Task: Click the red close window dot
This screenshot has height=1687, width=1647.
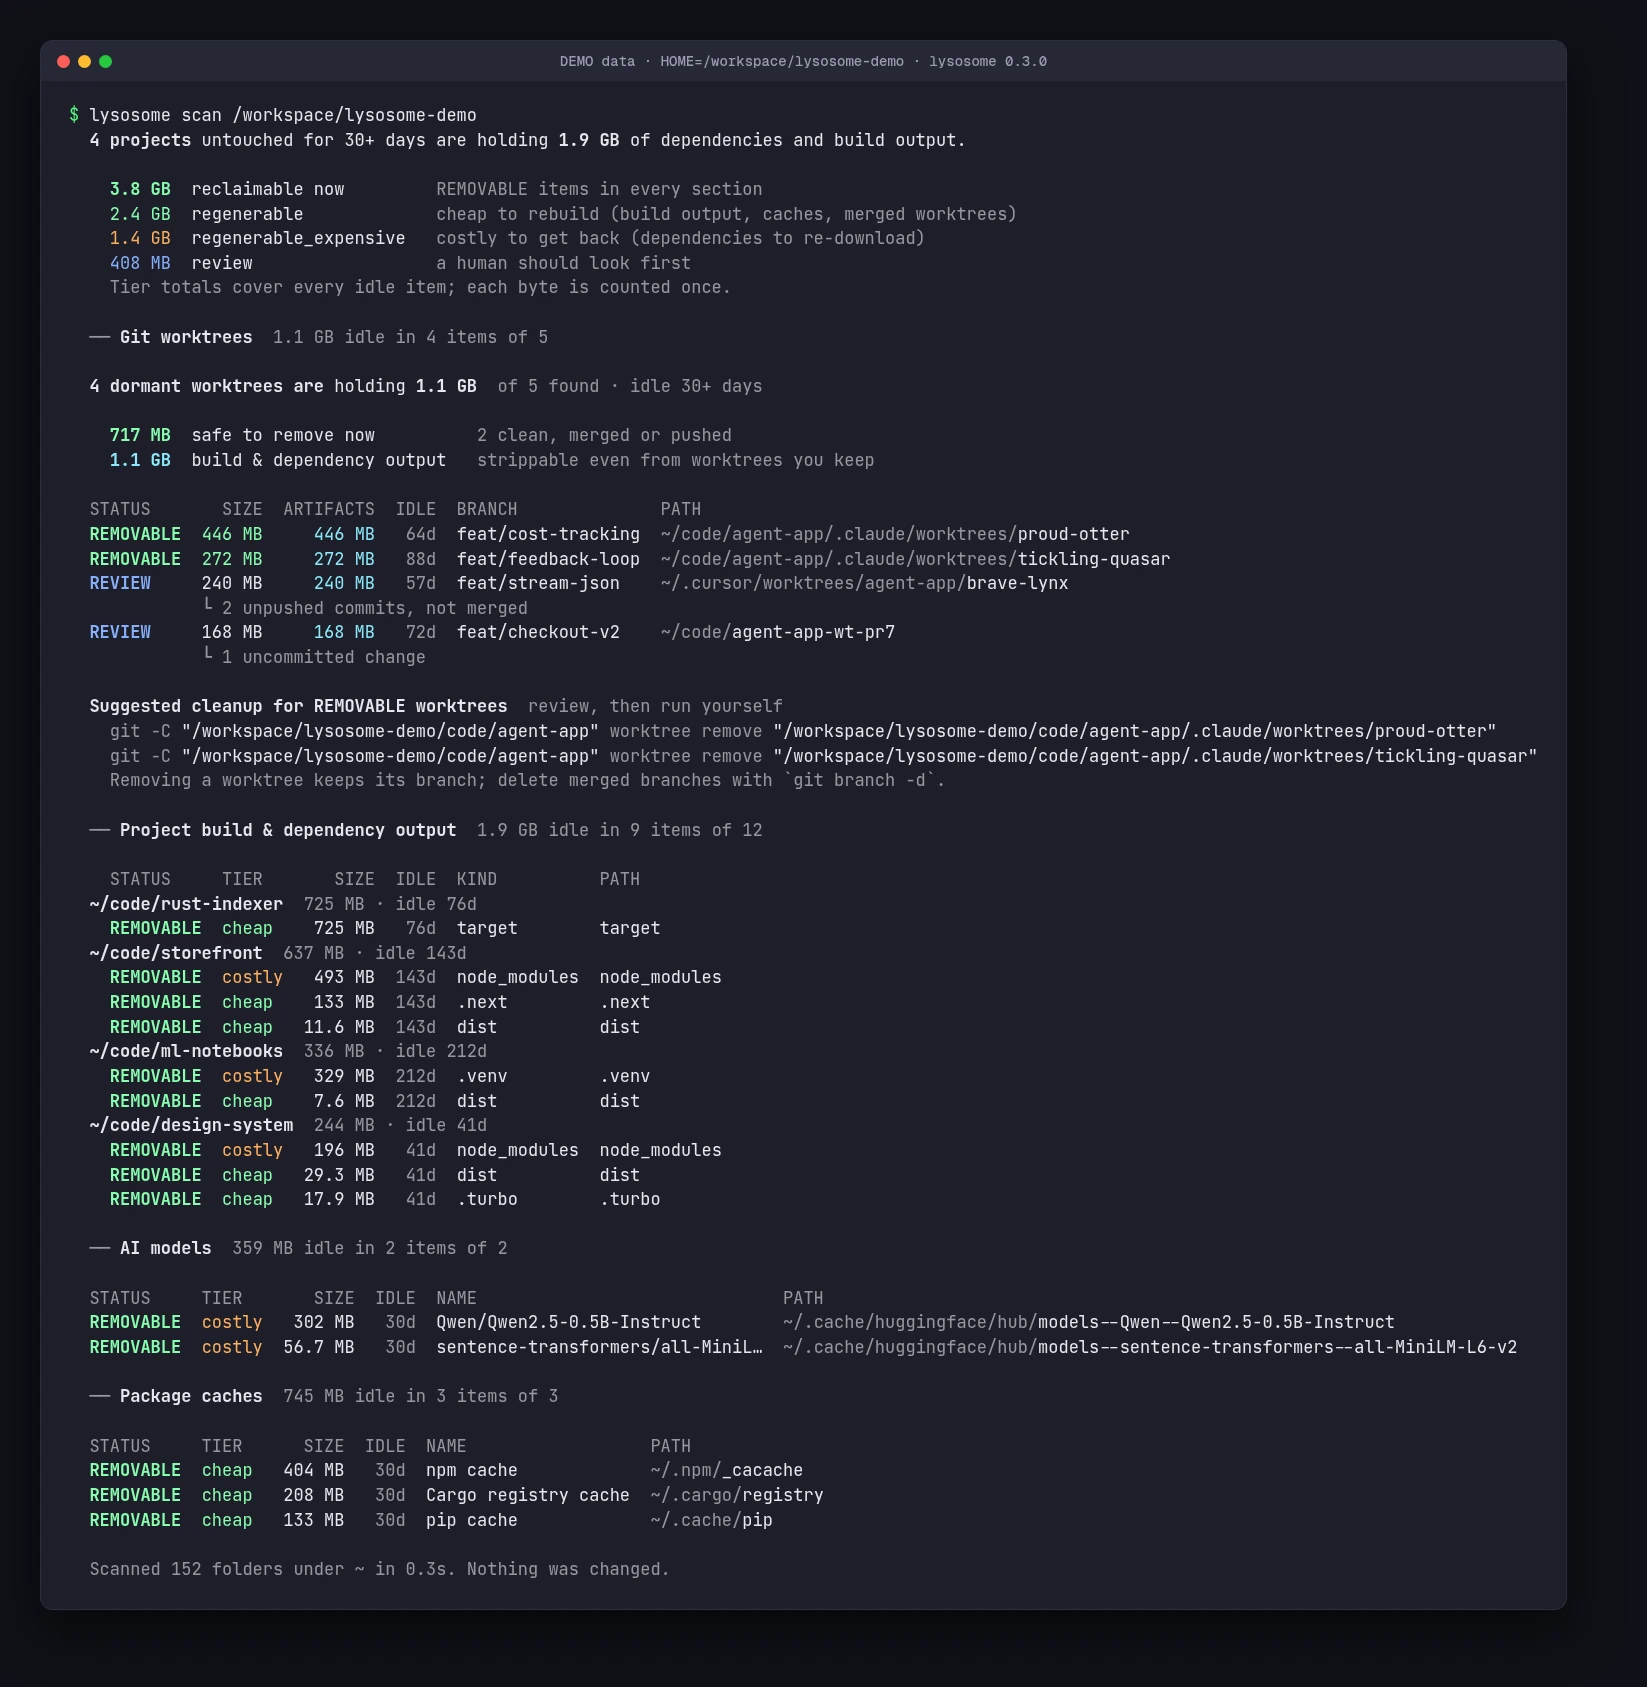Action: (x=63, y=61)
